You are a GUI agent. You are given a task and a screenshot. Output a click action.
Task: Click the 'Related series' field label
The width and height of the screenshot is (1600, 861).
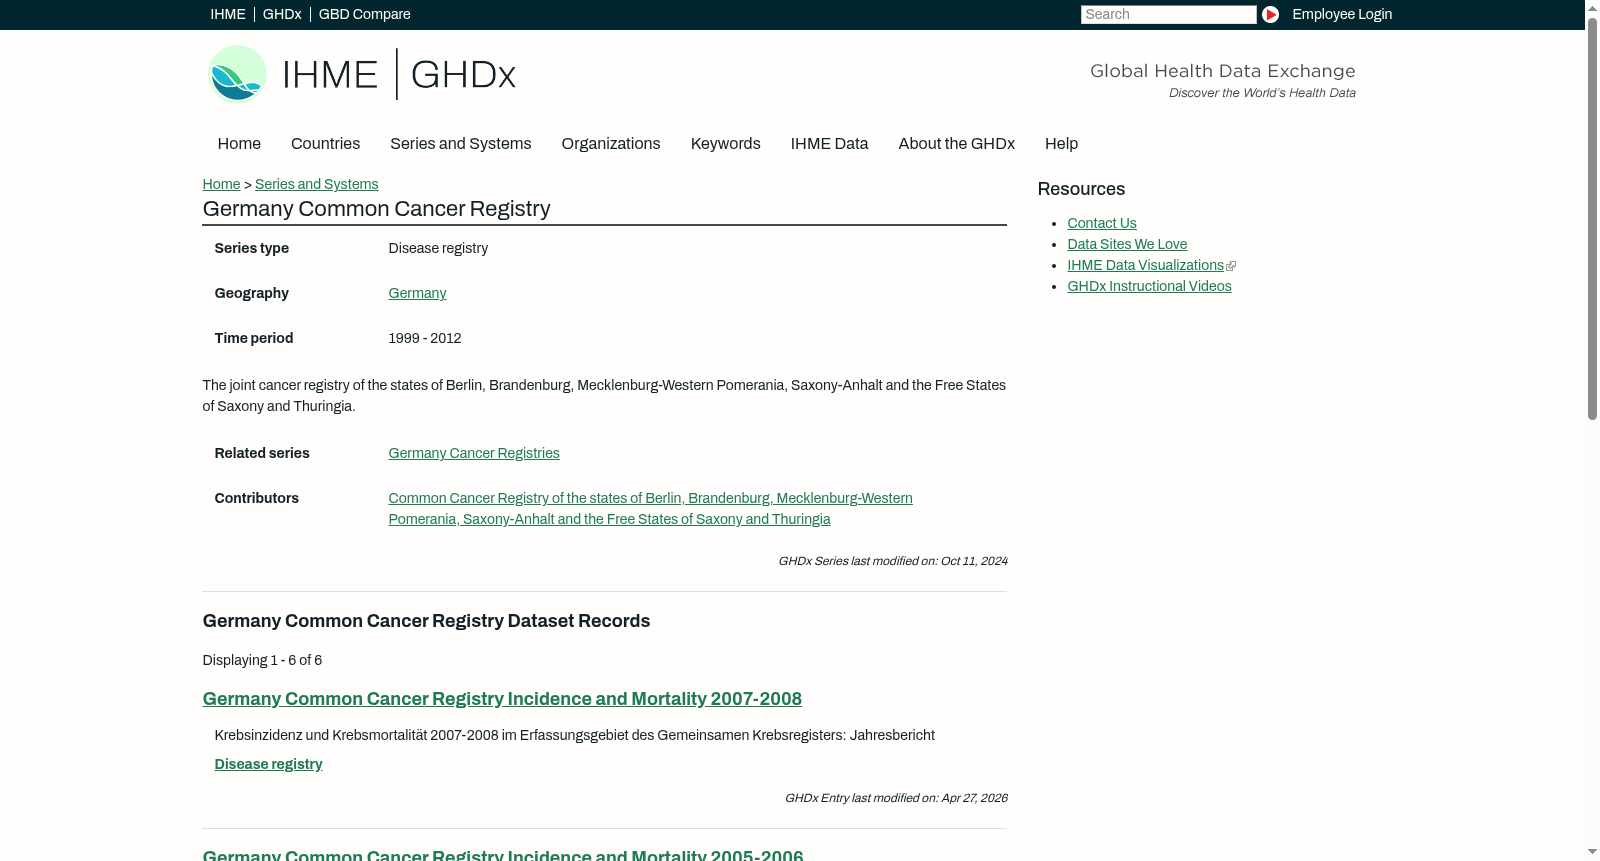(262, 453)
